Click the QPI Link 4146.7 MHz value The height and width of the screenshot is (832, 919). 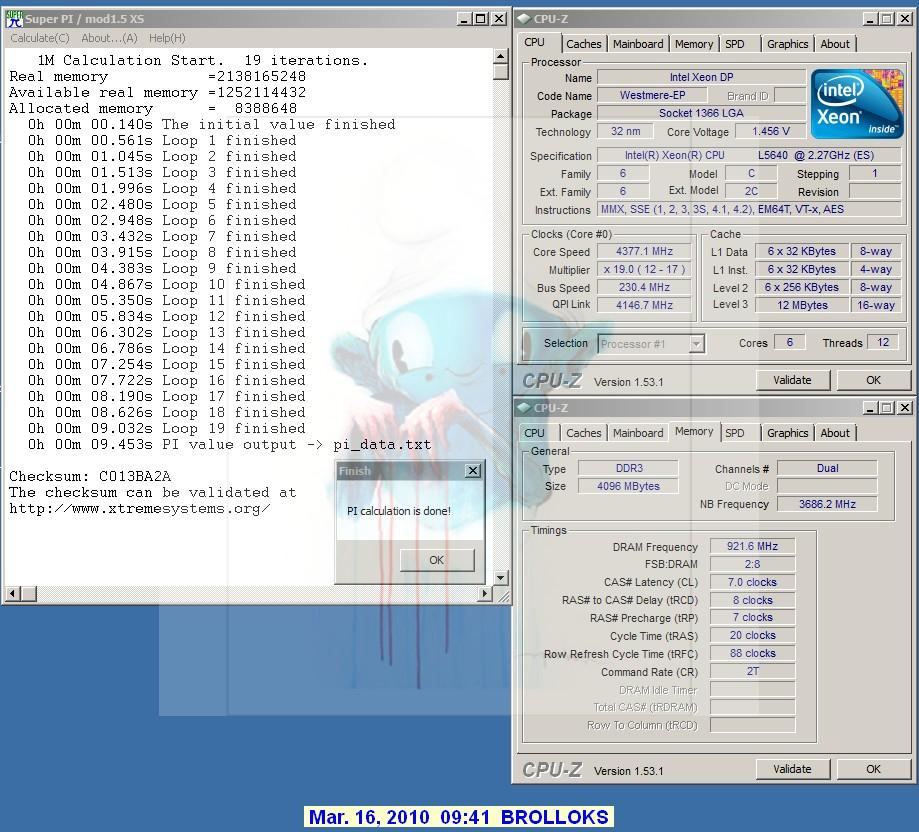[x=644, y=305]
